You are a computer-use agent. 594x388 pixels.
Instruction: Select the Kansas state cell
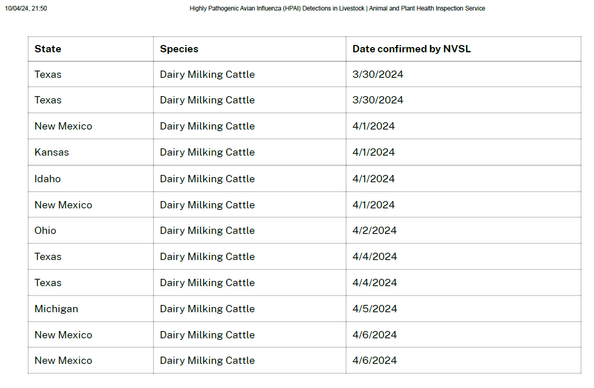click(91, 152)
